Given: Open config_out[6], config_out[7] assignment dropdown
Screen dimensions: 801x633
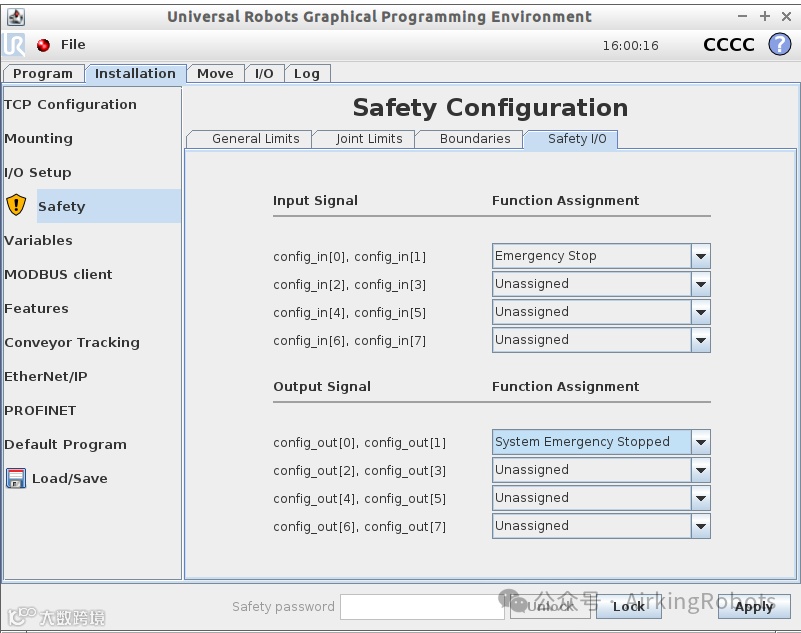Looking at the screenshot, I should [700, 526].
